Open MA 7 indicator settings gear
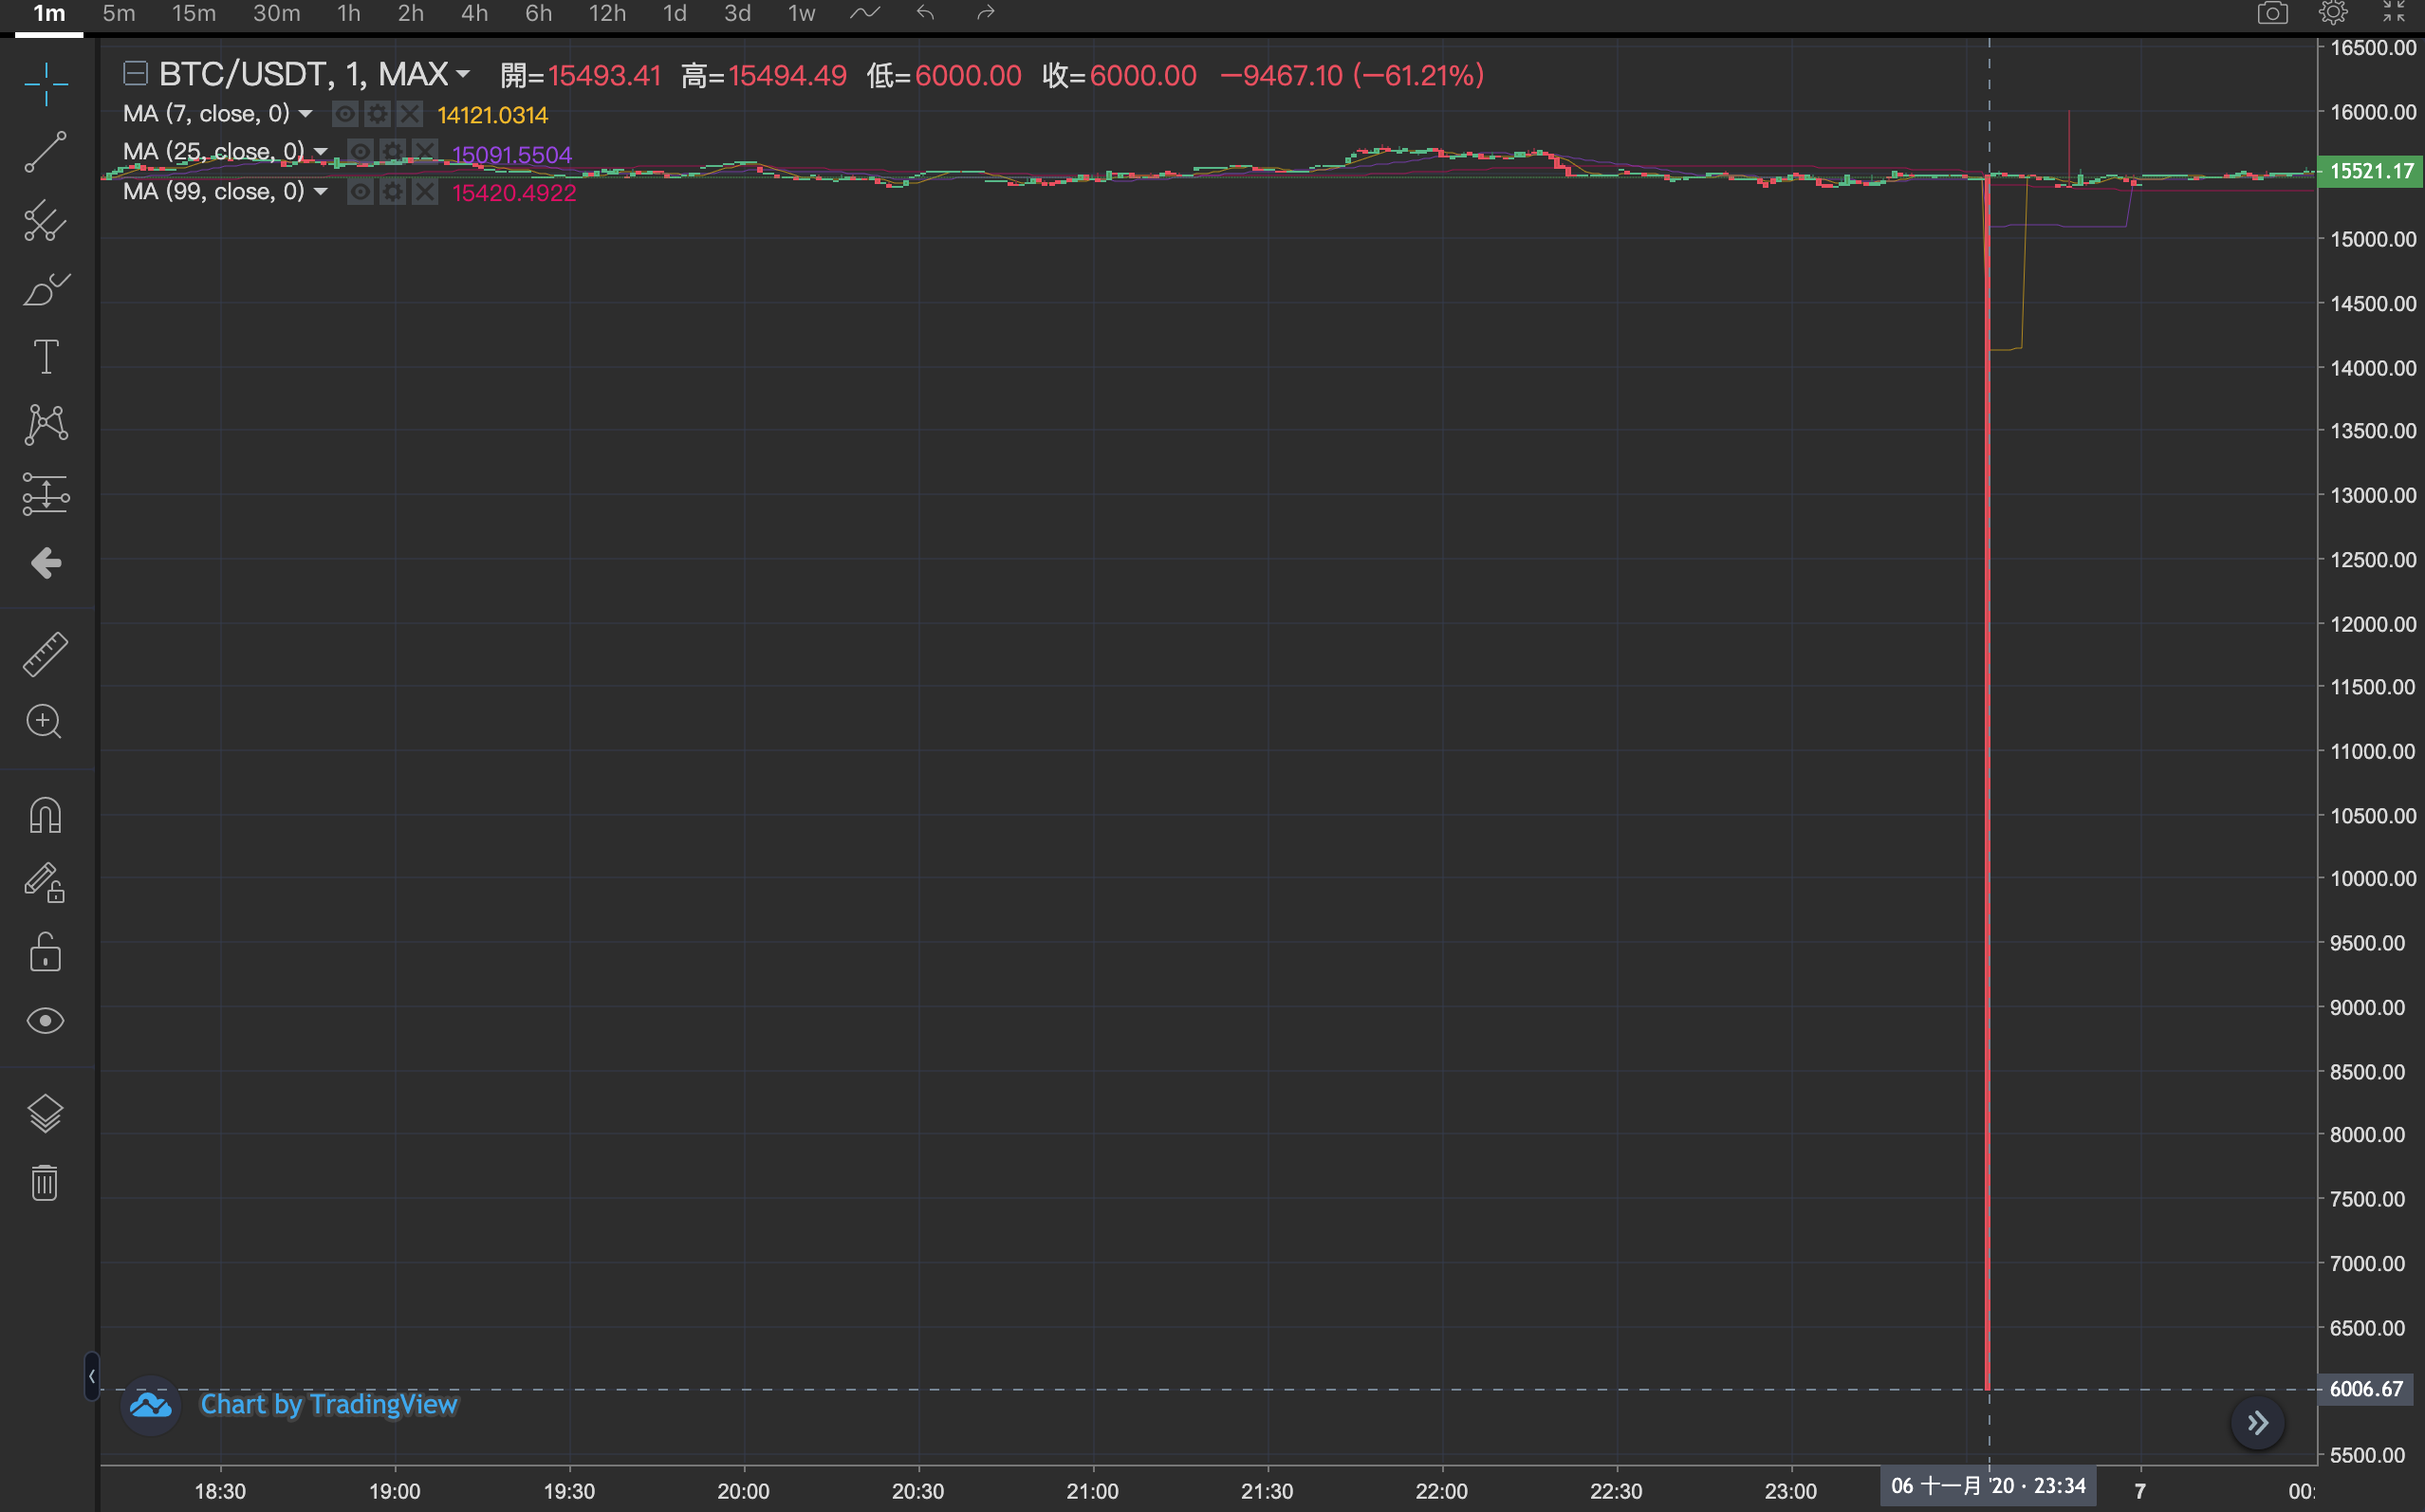The image size is (2425, 1512). pyautogui.click(x=377, y=114)
